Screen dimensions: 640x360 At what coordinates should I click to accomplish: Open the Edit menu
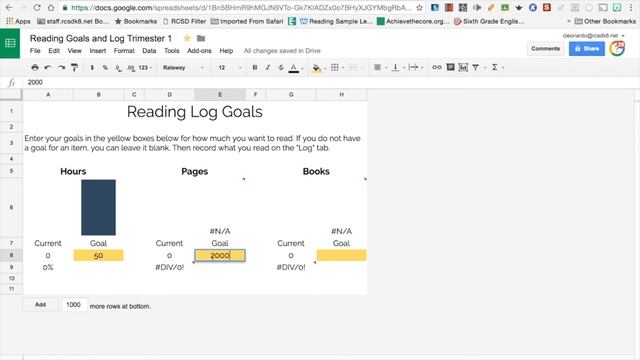tap(54, 51)
